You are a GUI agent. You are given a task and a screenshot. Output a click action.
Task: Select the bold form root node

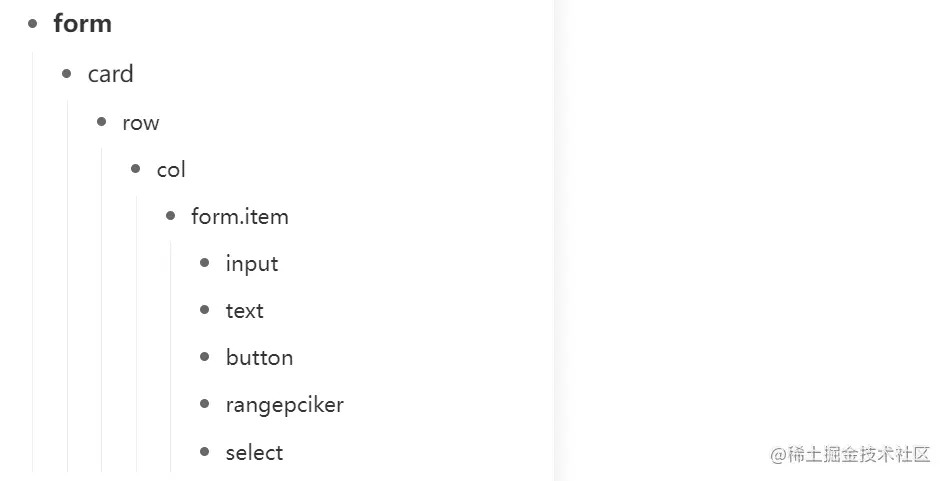click(x=83, y=23)
